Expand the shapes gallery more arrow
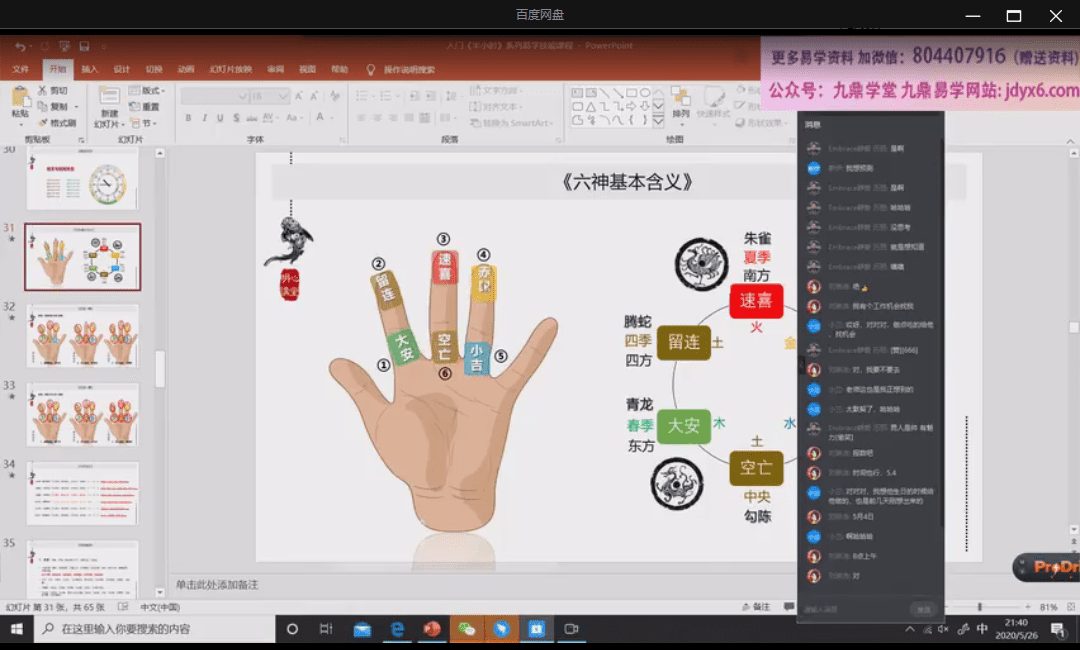 (x=657, y=121)
